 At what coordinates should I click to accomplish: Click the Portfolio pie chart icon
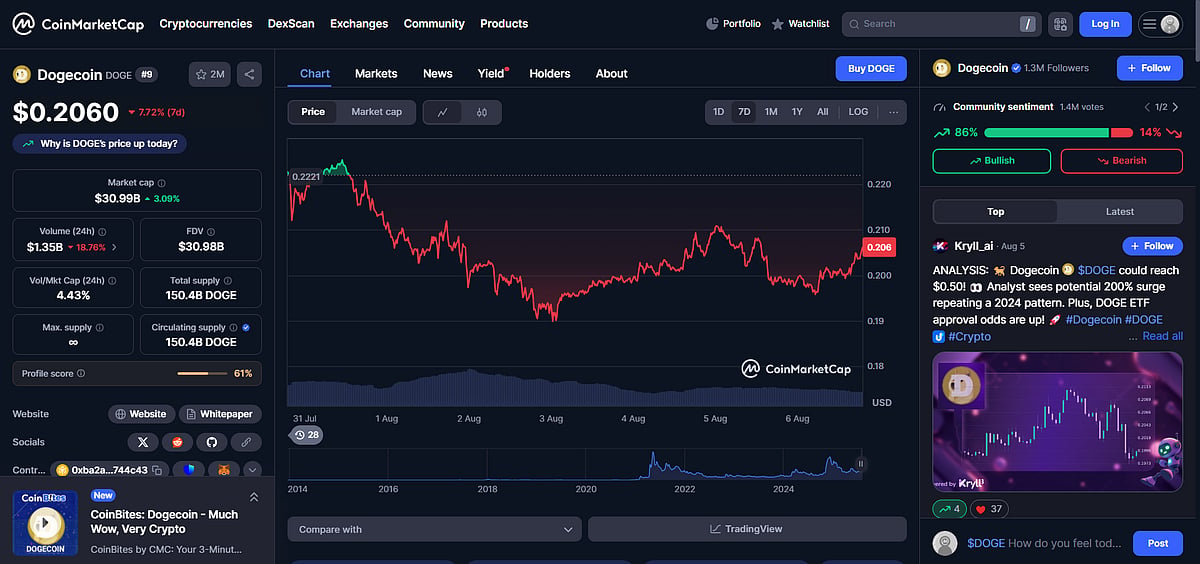(712, 24)
